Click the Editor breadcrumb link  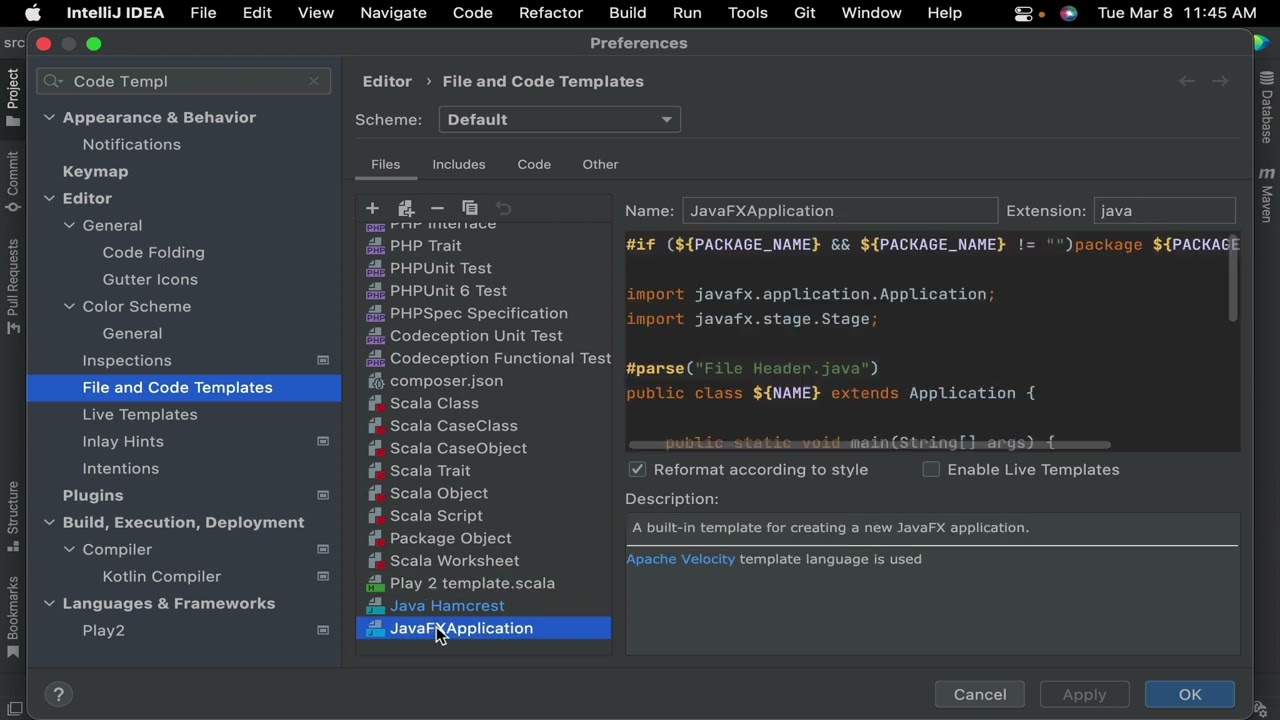point(387,81)
